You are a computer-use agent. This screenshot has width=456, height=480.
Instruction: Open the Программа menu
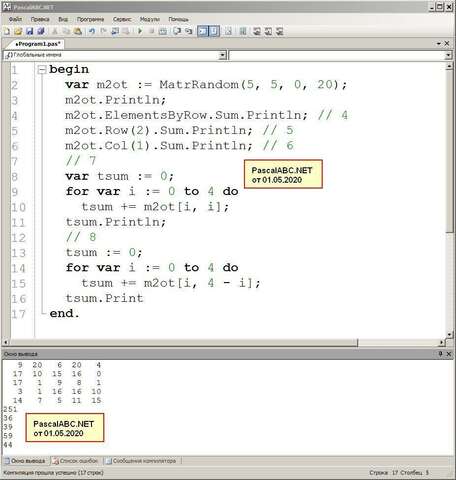(x=90, y=19)
